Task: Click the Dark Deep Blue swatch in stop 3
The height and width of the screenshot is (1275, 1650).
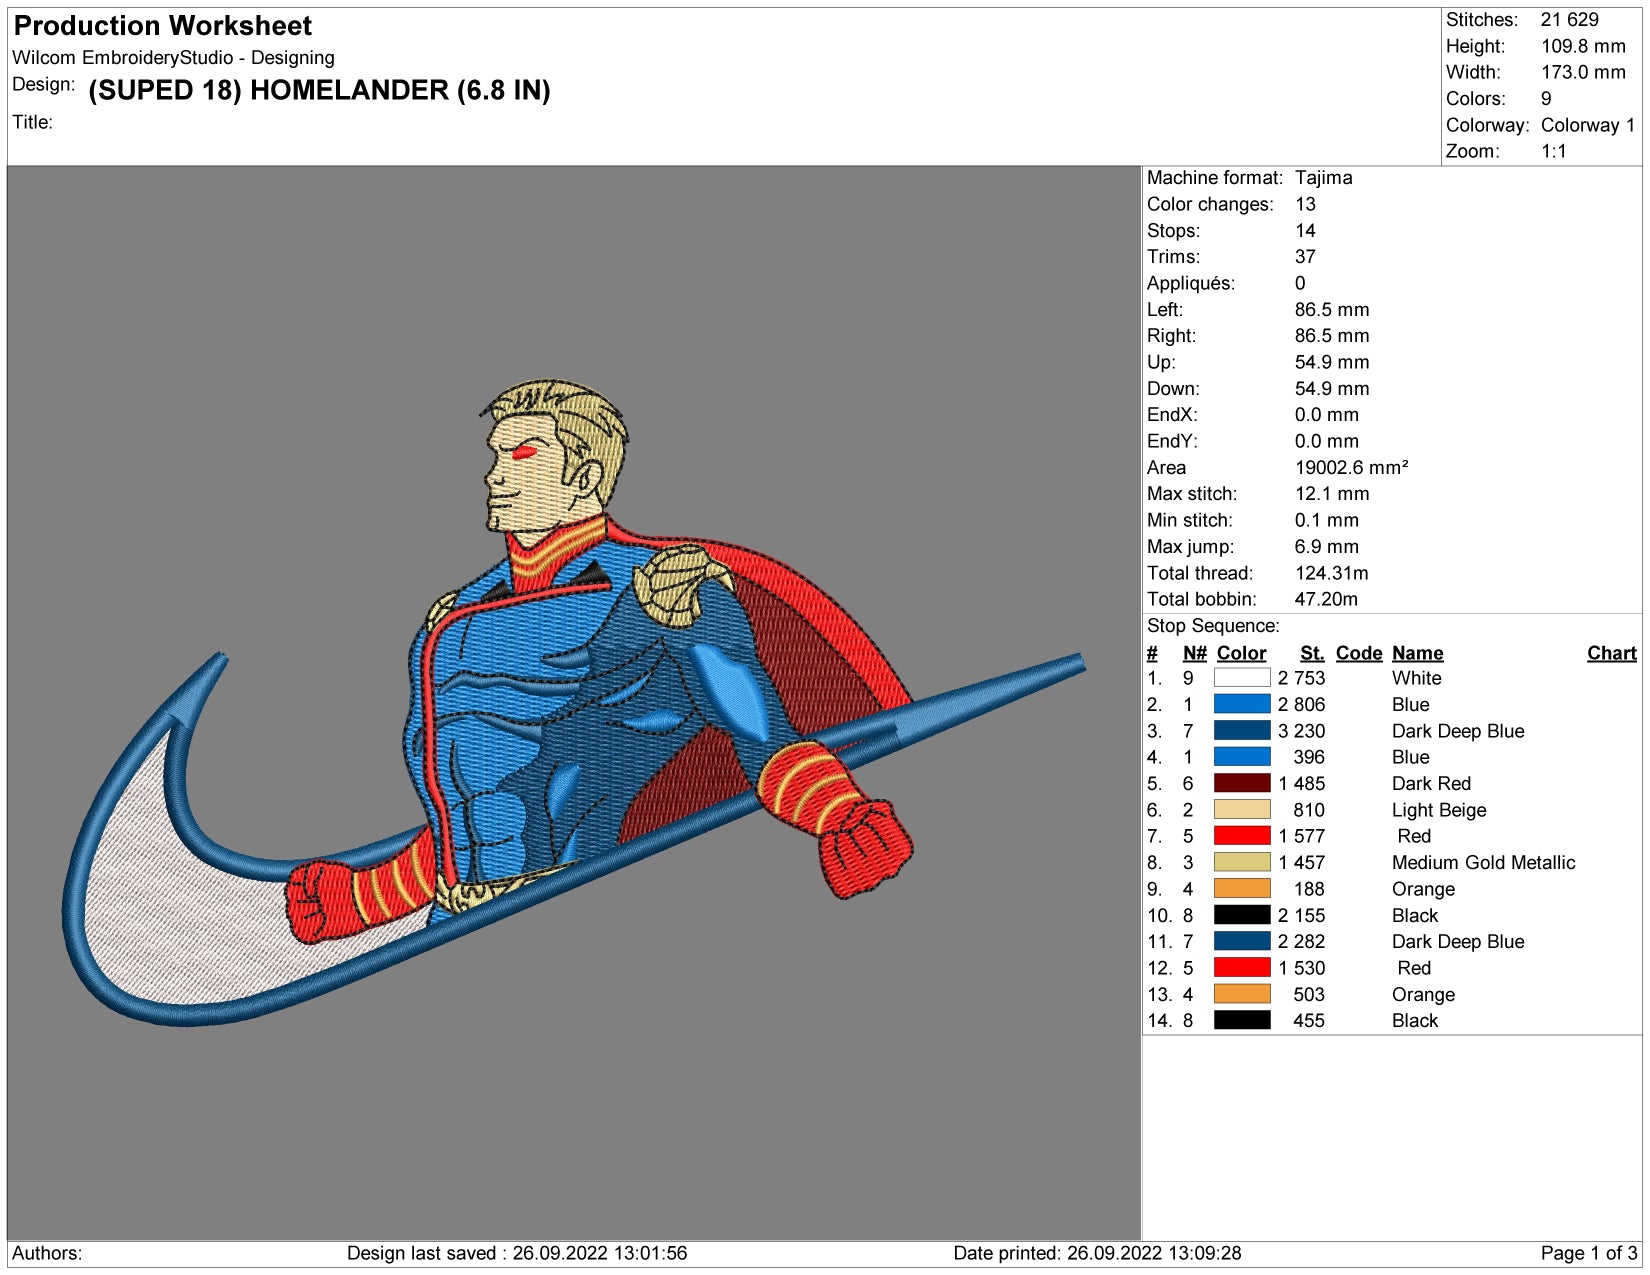Action: click(1242, 731)
